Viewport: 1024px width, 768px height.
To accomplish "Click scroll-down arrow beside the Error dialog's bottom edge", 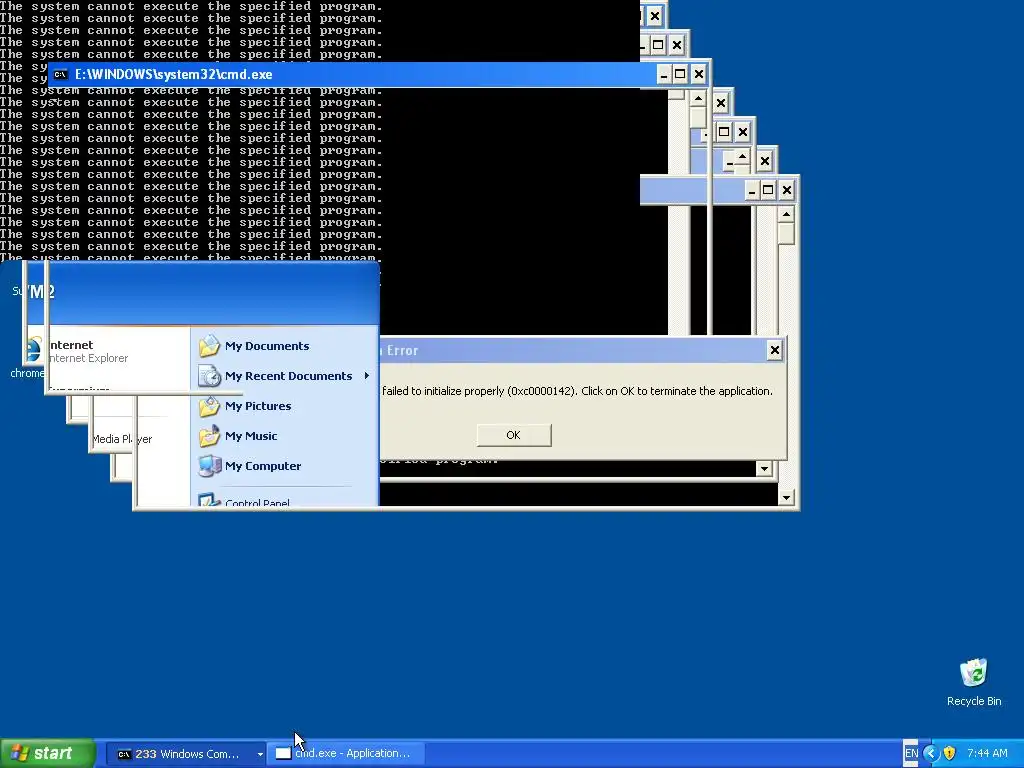I will pyautogui.click(x=764, y=468).
